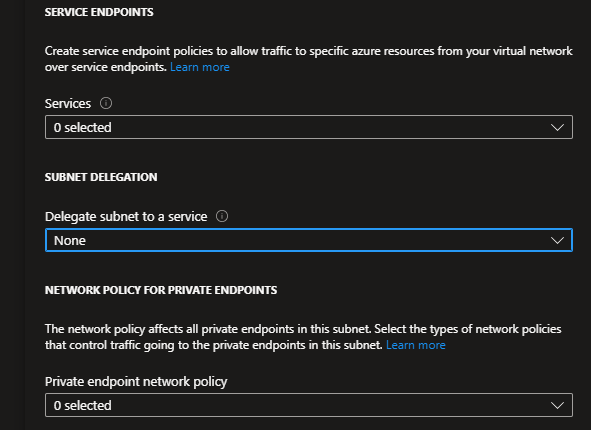The width and height of the screenshot is (591, 430).
Task: Click 'The network policy affects' description paragraph
Action: 303,337
